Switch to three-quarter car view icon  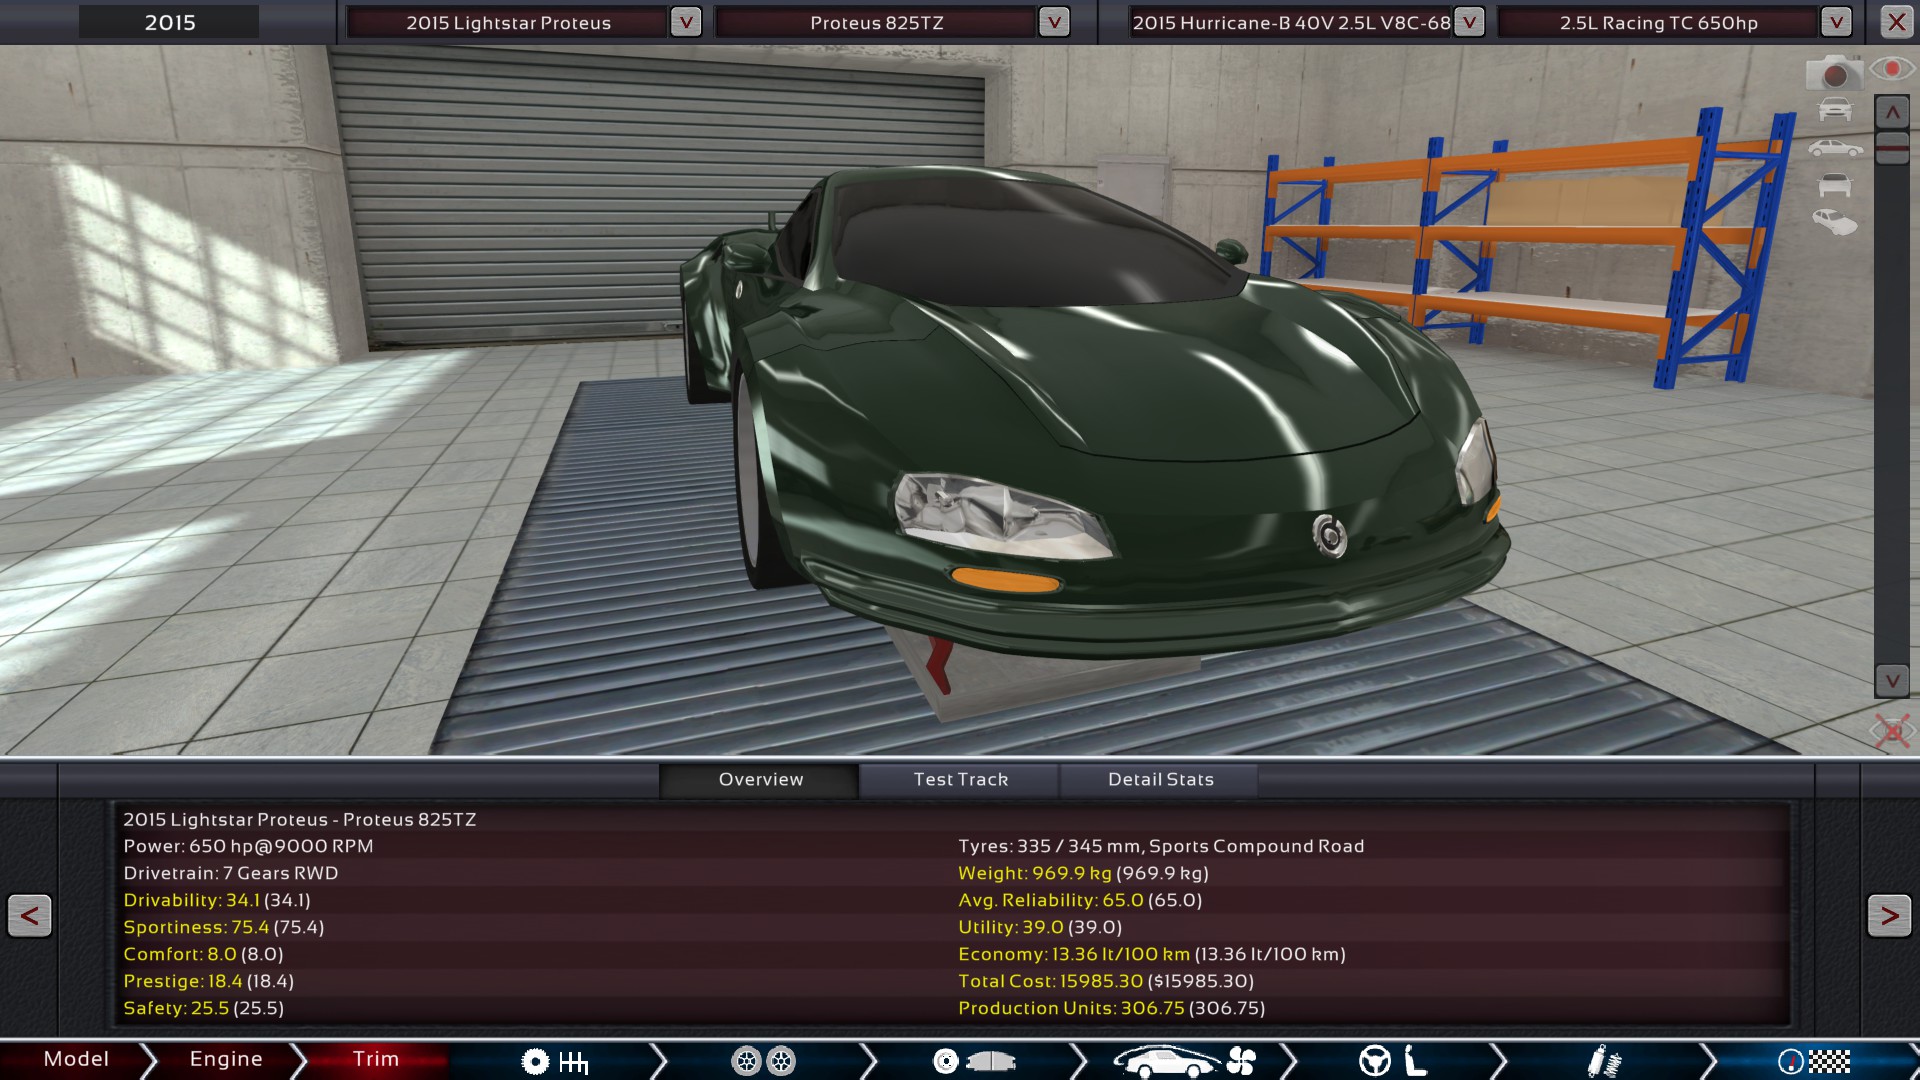(x=1835, y=222)
